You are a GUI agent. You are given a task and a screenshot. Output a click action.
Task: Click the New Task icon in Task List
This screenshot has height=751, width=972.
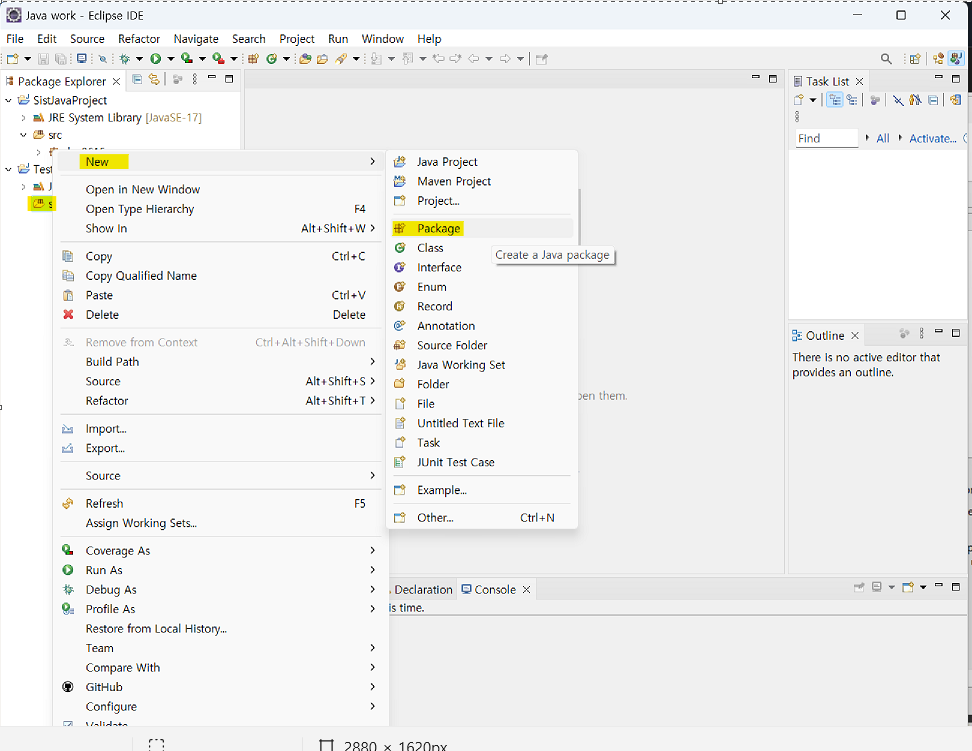(x=798, y=100)
